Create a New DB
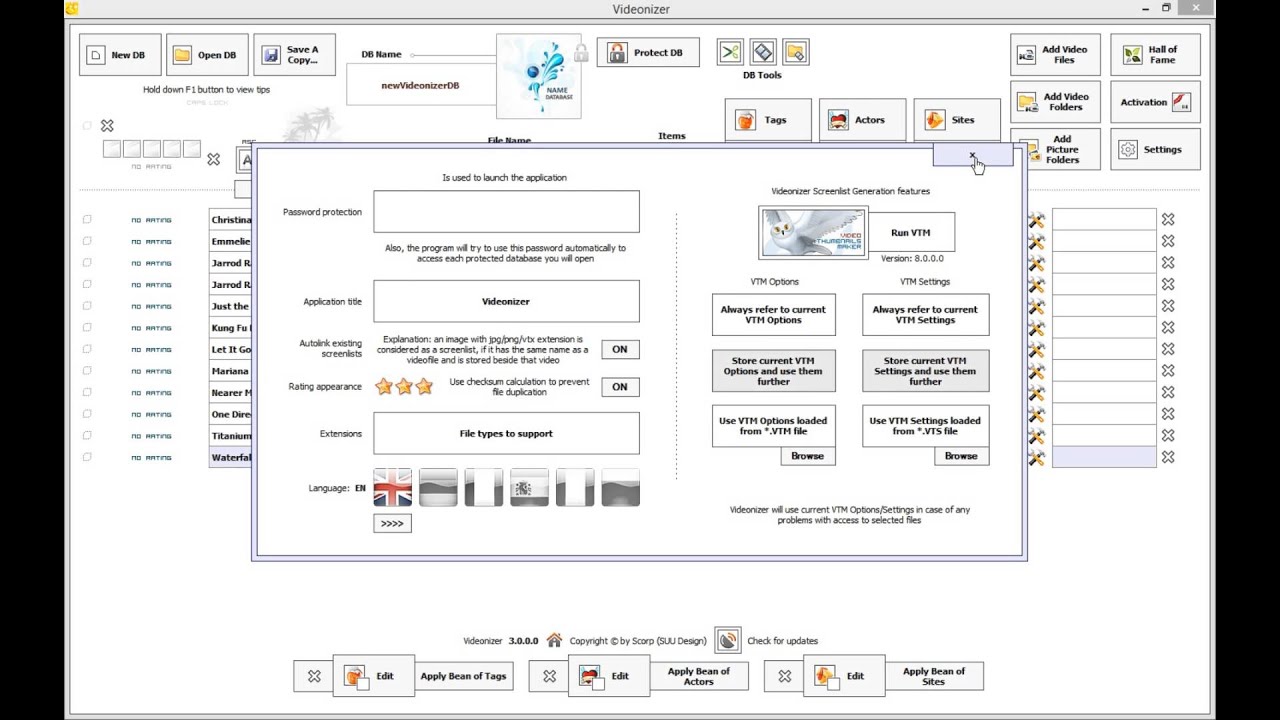This screenshot has height=720, width=1280. (x=120, y=55)
